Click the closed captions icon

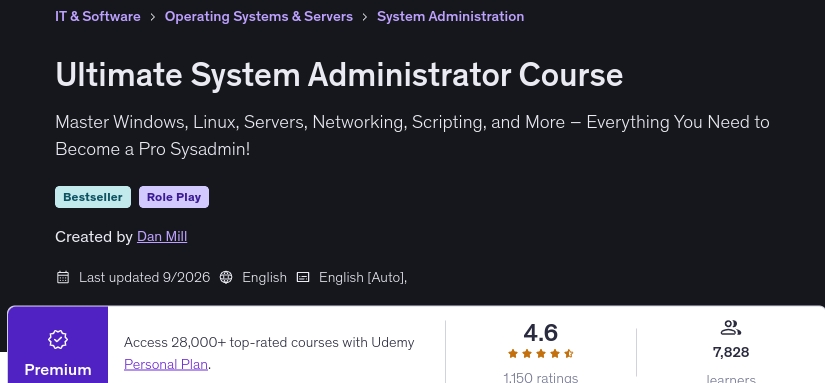pyautogui.click(x=303, y=277)
